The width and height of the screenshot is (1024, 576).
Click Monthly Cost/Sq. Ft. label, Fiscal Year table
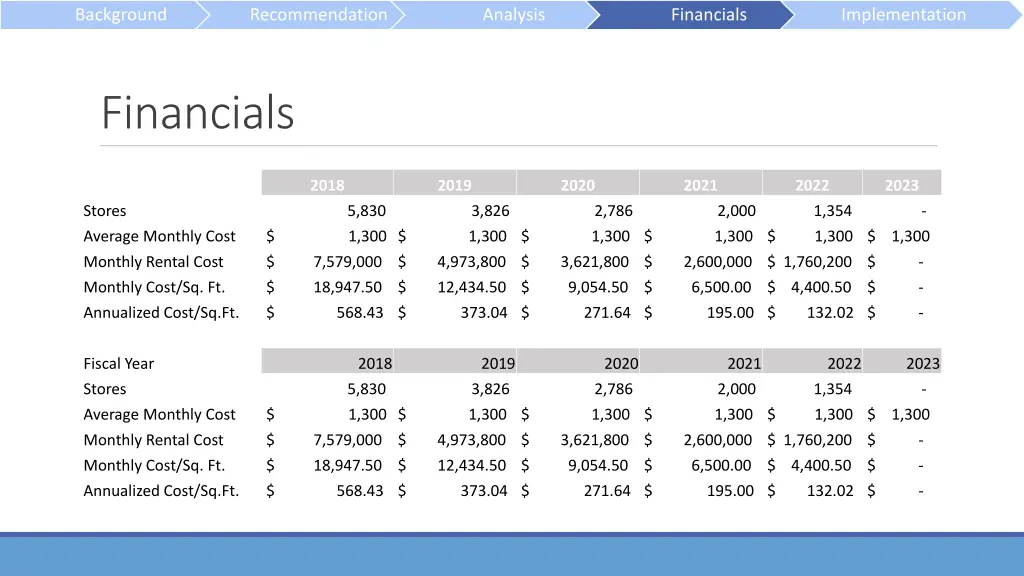pos(154,466)
